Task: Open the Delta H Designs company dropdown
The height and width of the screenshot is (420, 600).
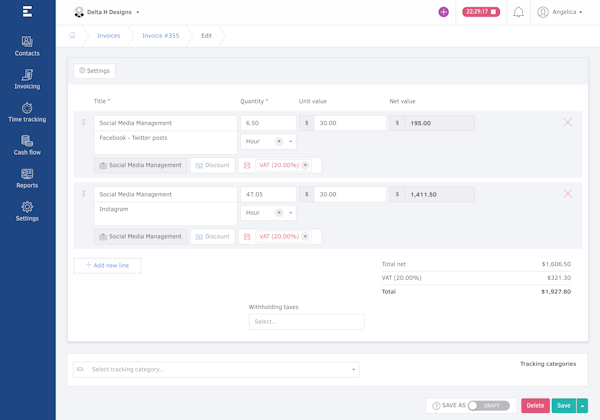Action: (x=138, y=12)
